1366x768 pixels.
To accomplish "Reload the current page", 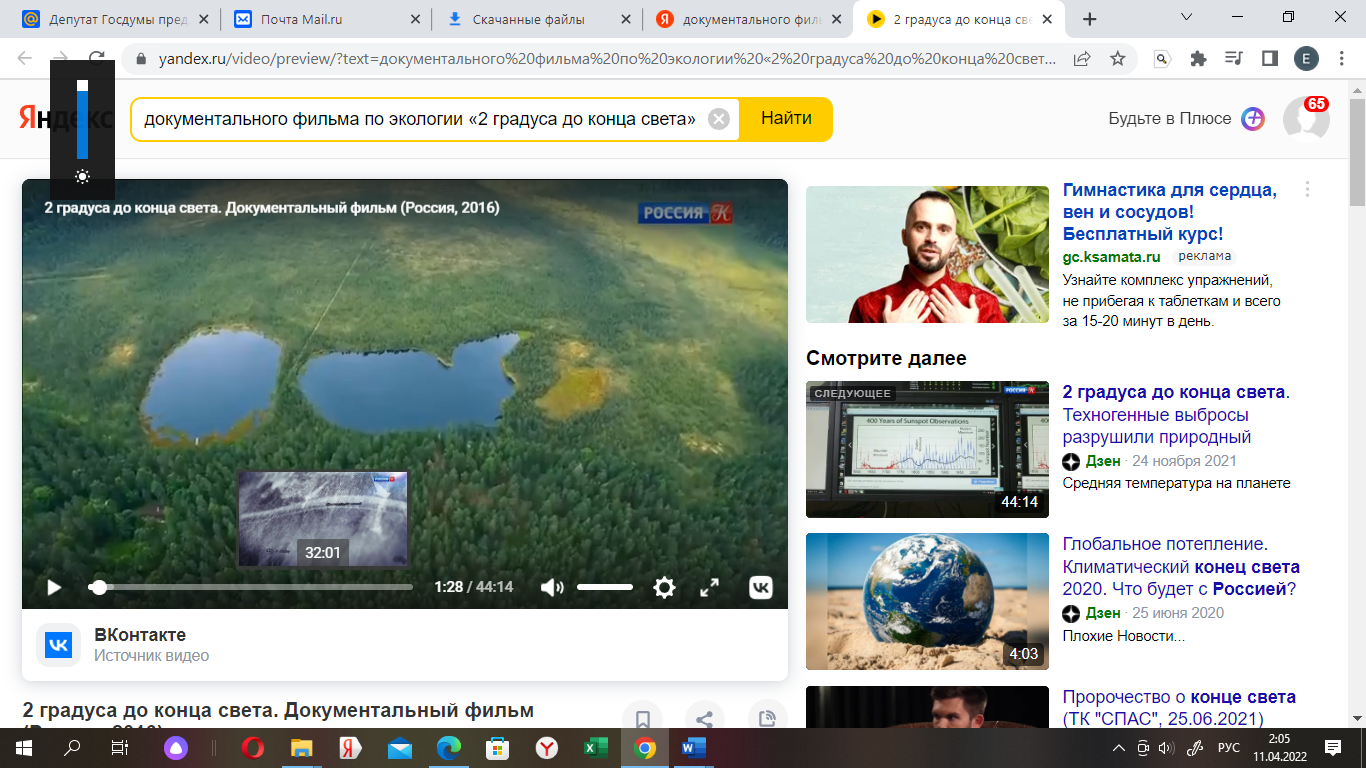I will (97, 59).
